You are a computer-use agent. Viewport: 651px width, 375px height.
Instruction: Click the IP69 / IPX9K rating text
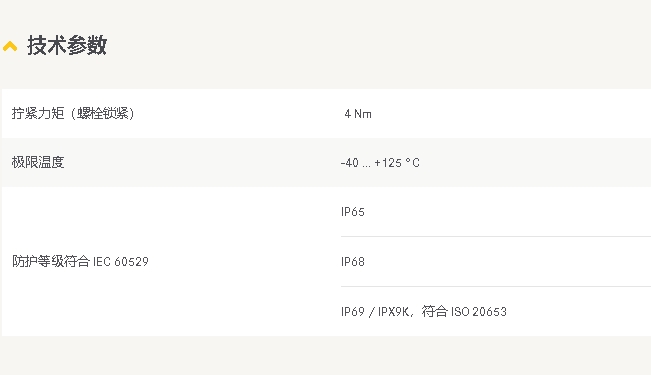coord(375,311)
